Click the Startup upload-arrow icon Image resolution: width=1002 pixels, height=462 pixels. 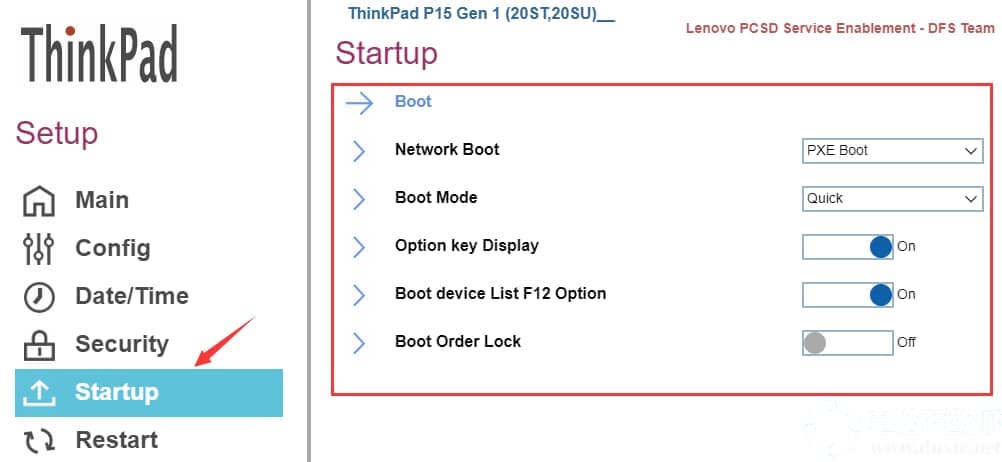click(x=39, y=392)
